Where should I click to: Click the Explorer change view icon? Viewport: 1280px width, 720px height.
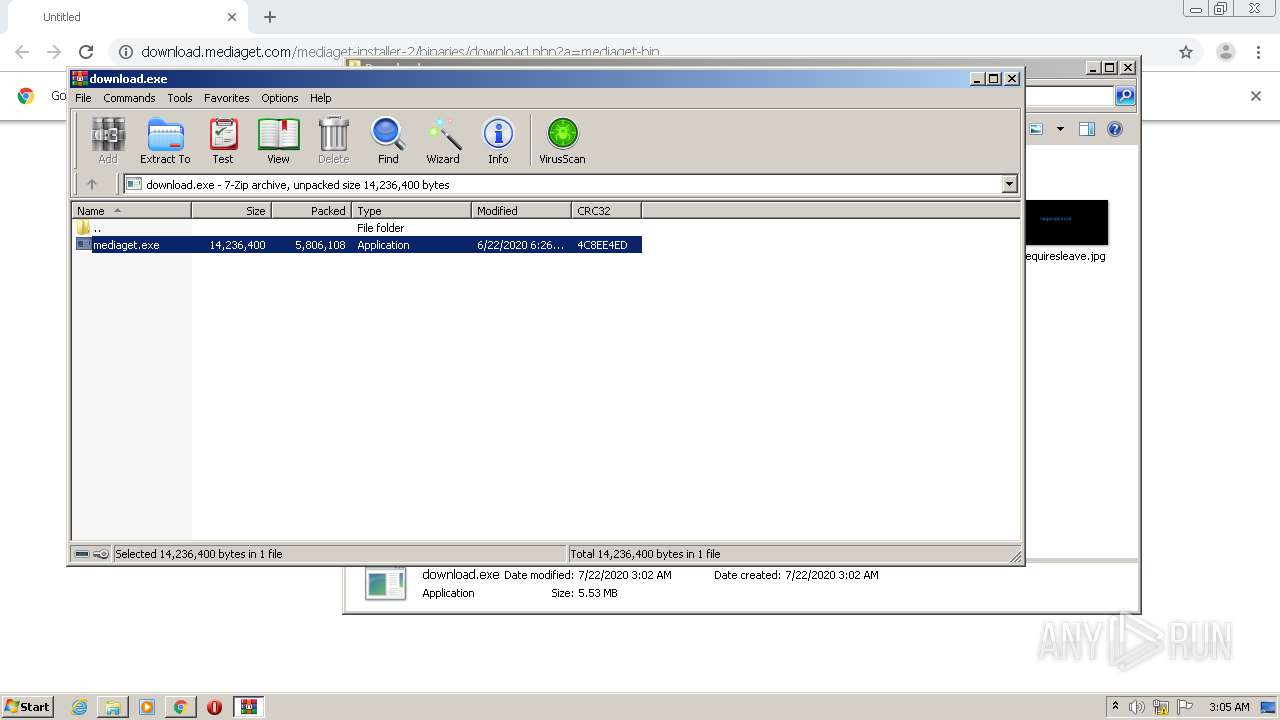pos(1036,129)
